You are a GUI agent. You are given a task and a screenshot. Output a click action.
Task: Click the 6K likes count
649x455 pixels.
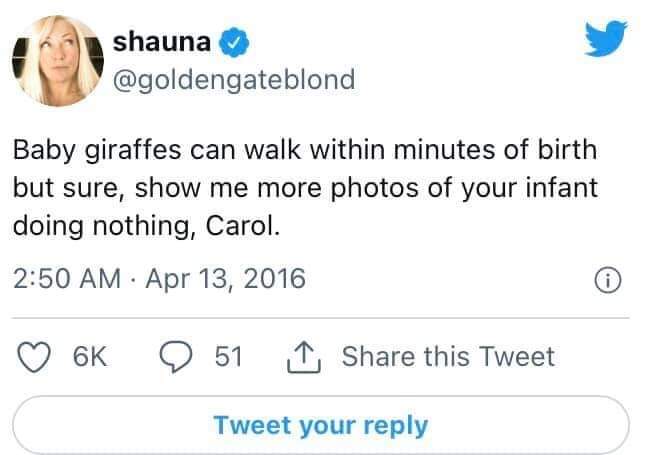point(90,357)
